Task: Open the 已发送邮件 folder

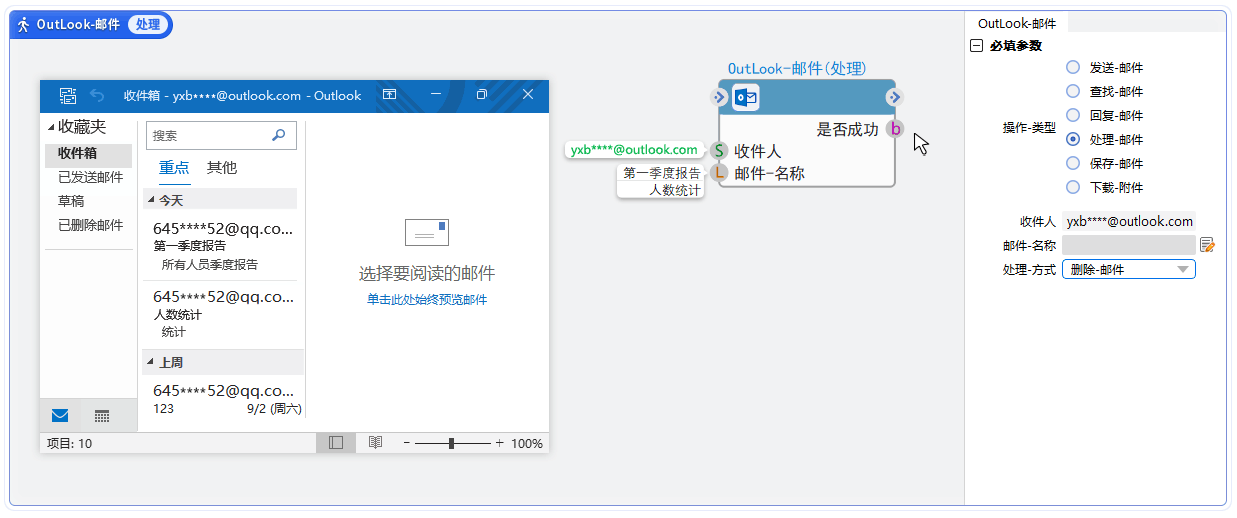Action: click(x=90, y=177)
